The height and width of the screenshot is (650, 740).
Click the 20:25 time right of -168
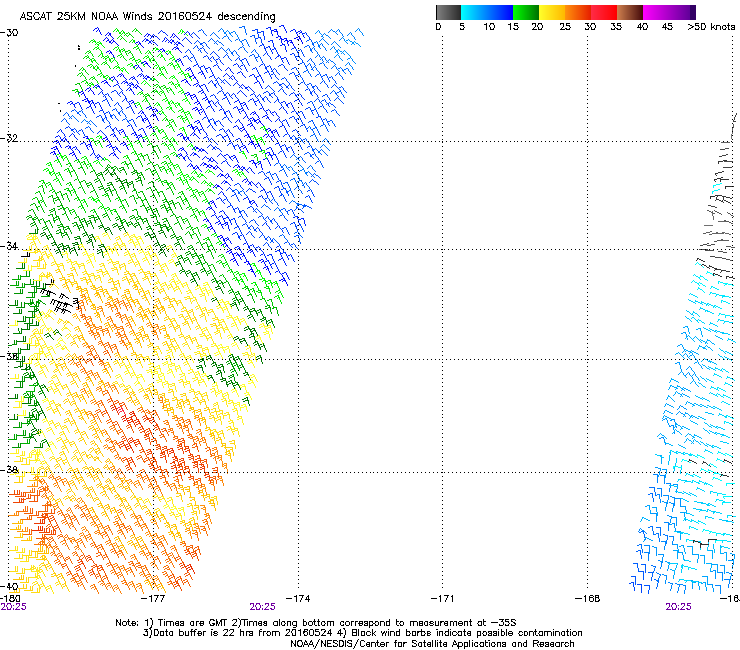click(x=678, y=607)
